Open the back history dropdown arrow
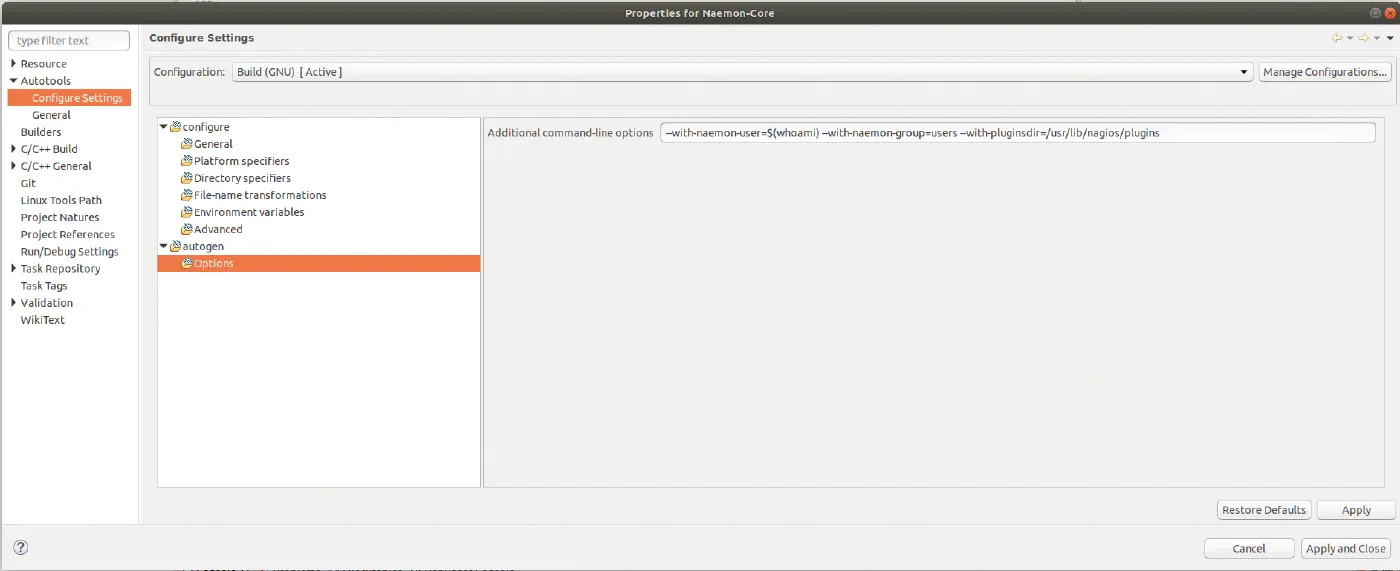The image size is (1400, 571). pos(1349,38)
